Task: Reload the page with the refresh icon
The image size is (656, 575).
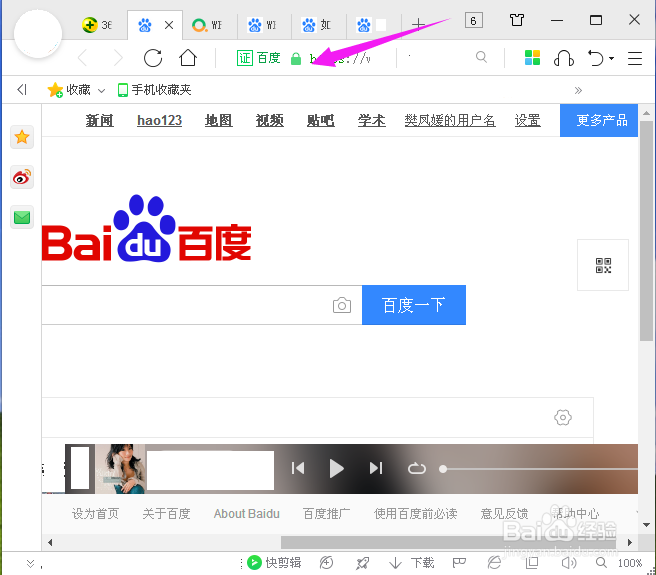Action: [153, 58]
